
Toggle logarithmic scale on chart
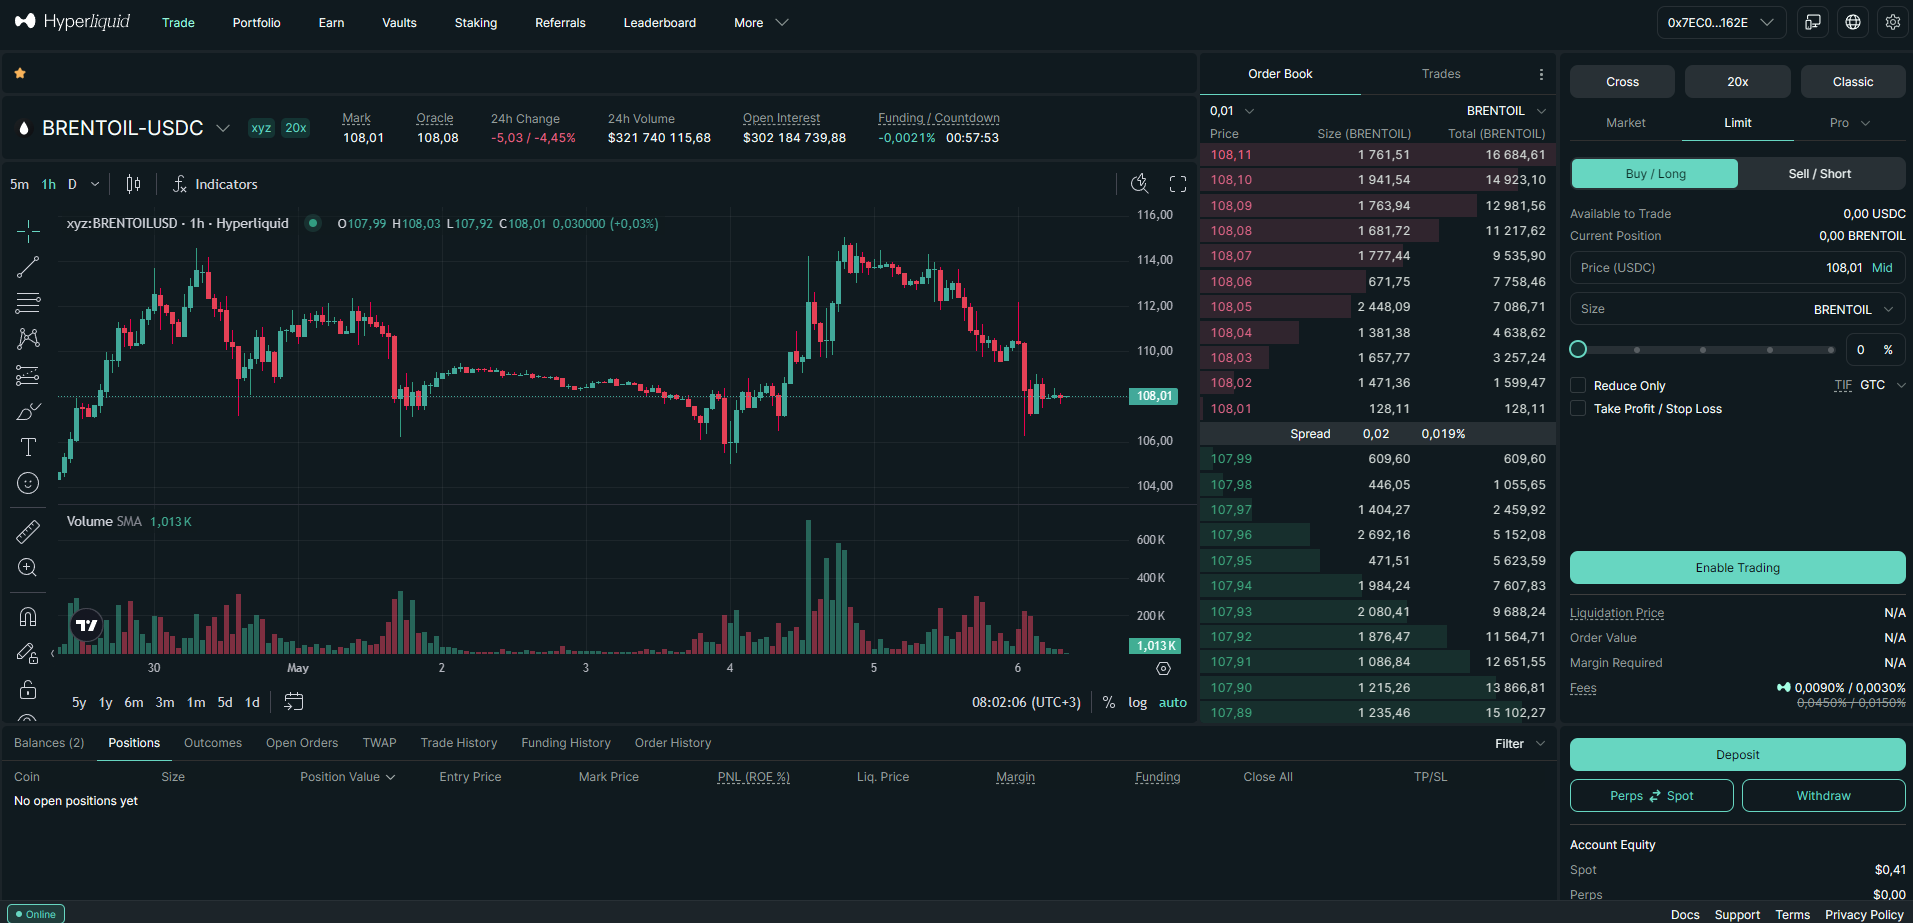pos(1138,702)
